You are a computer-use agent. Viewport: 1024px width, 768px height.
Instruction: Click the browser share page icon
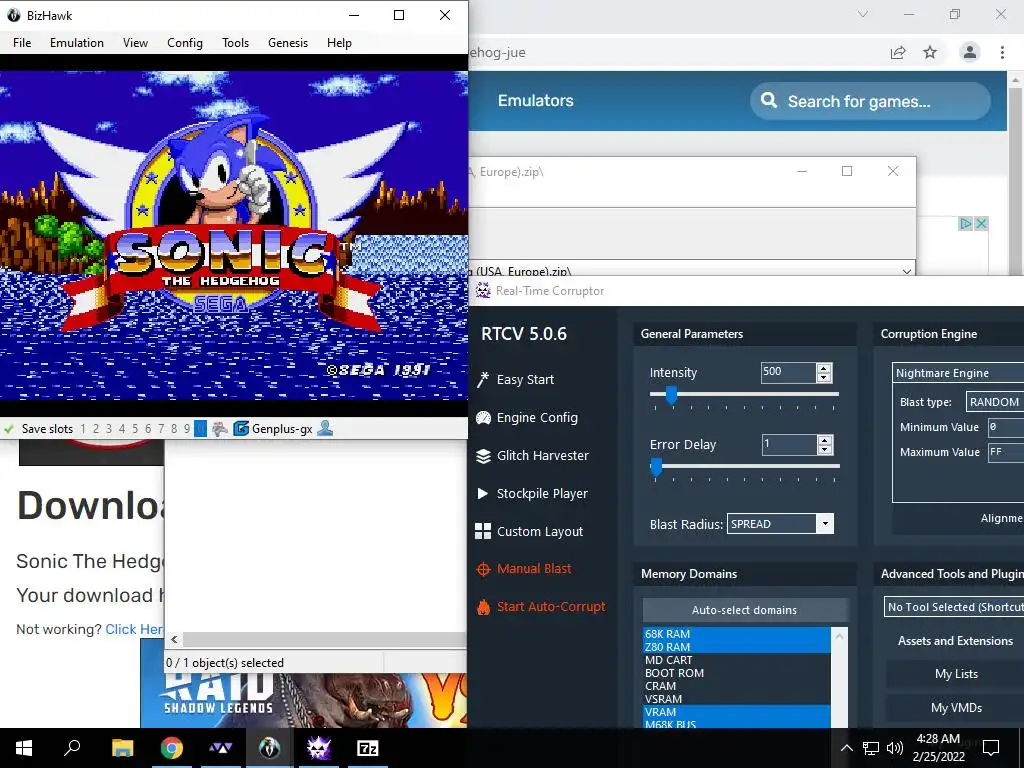pyautogui.click(x=898, y=52)
